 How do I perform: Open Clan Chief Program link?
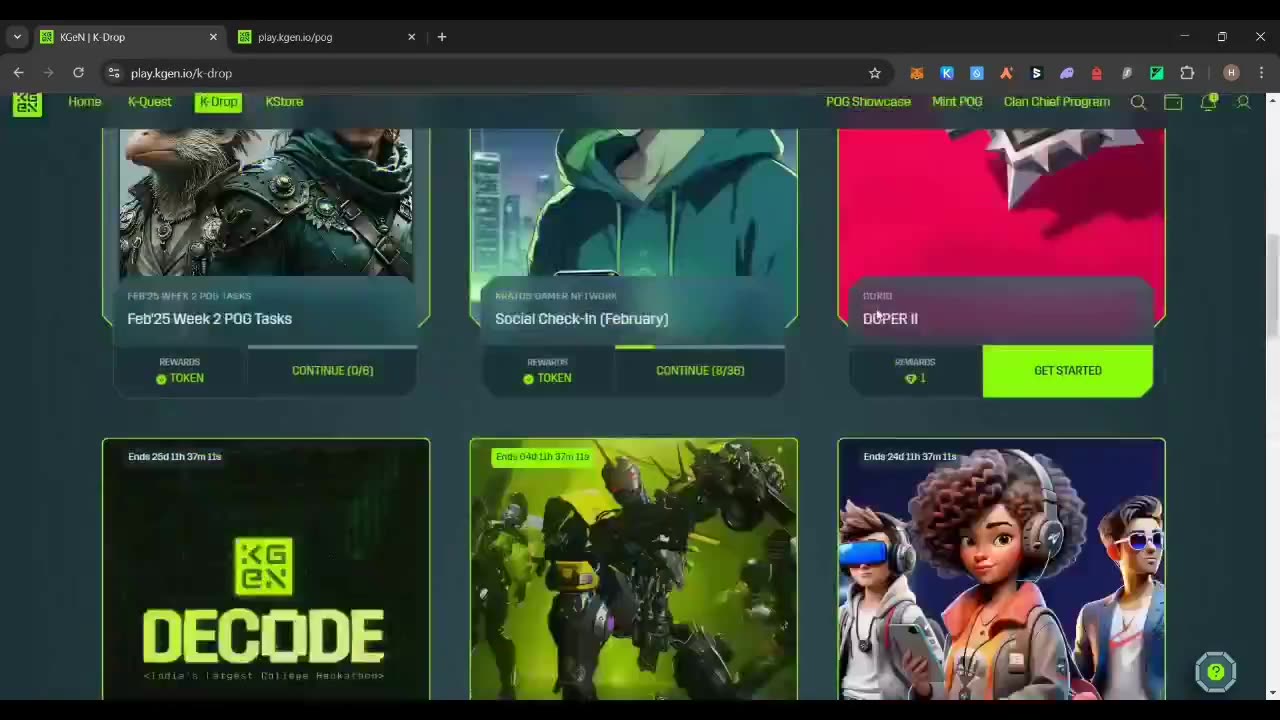coord(1057,102)
